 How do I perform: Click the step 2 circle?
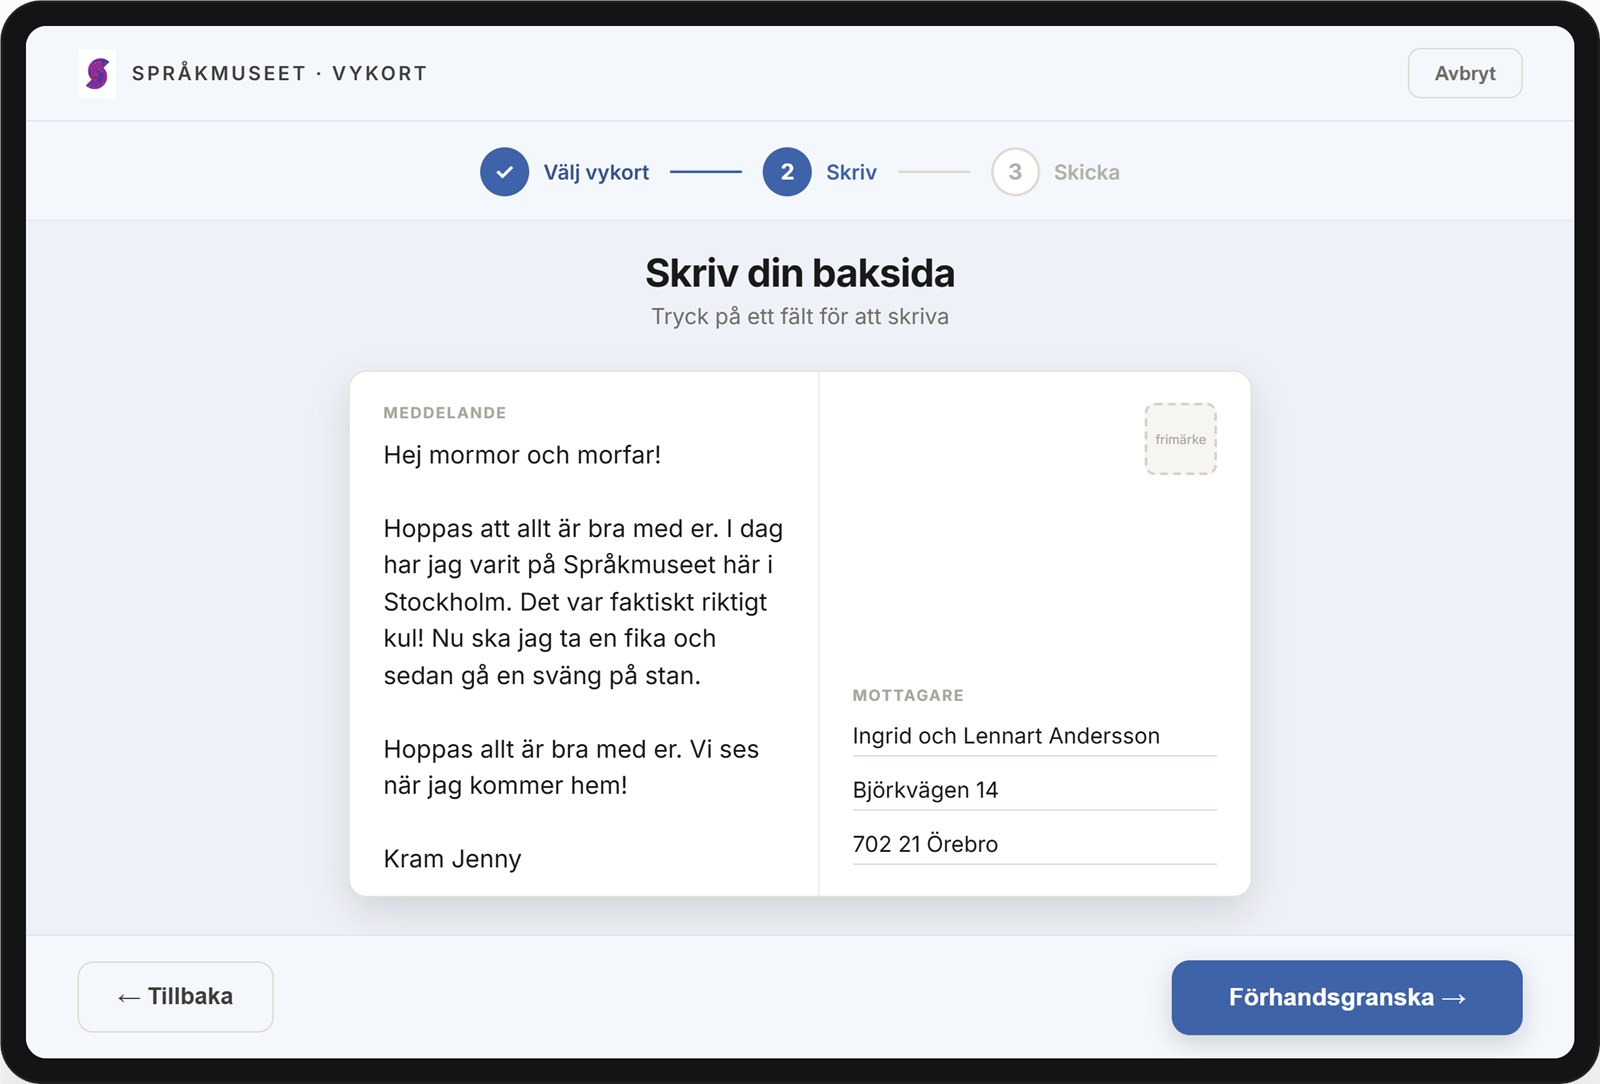[x=787, y=172]
